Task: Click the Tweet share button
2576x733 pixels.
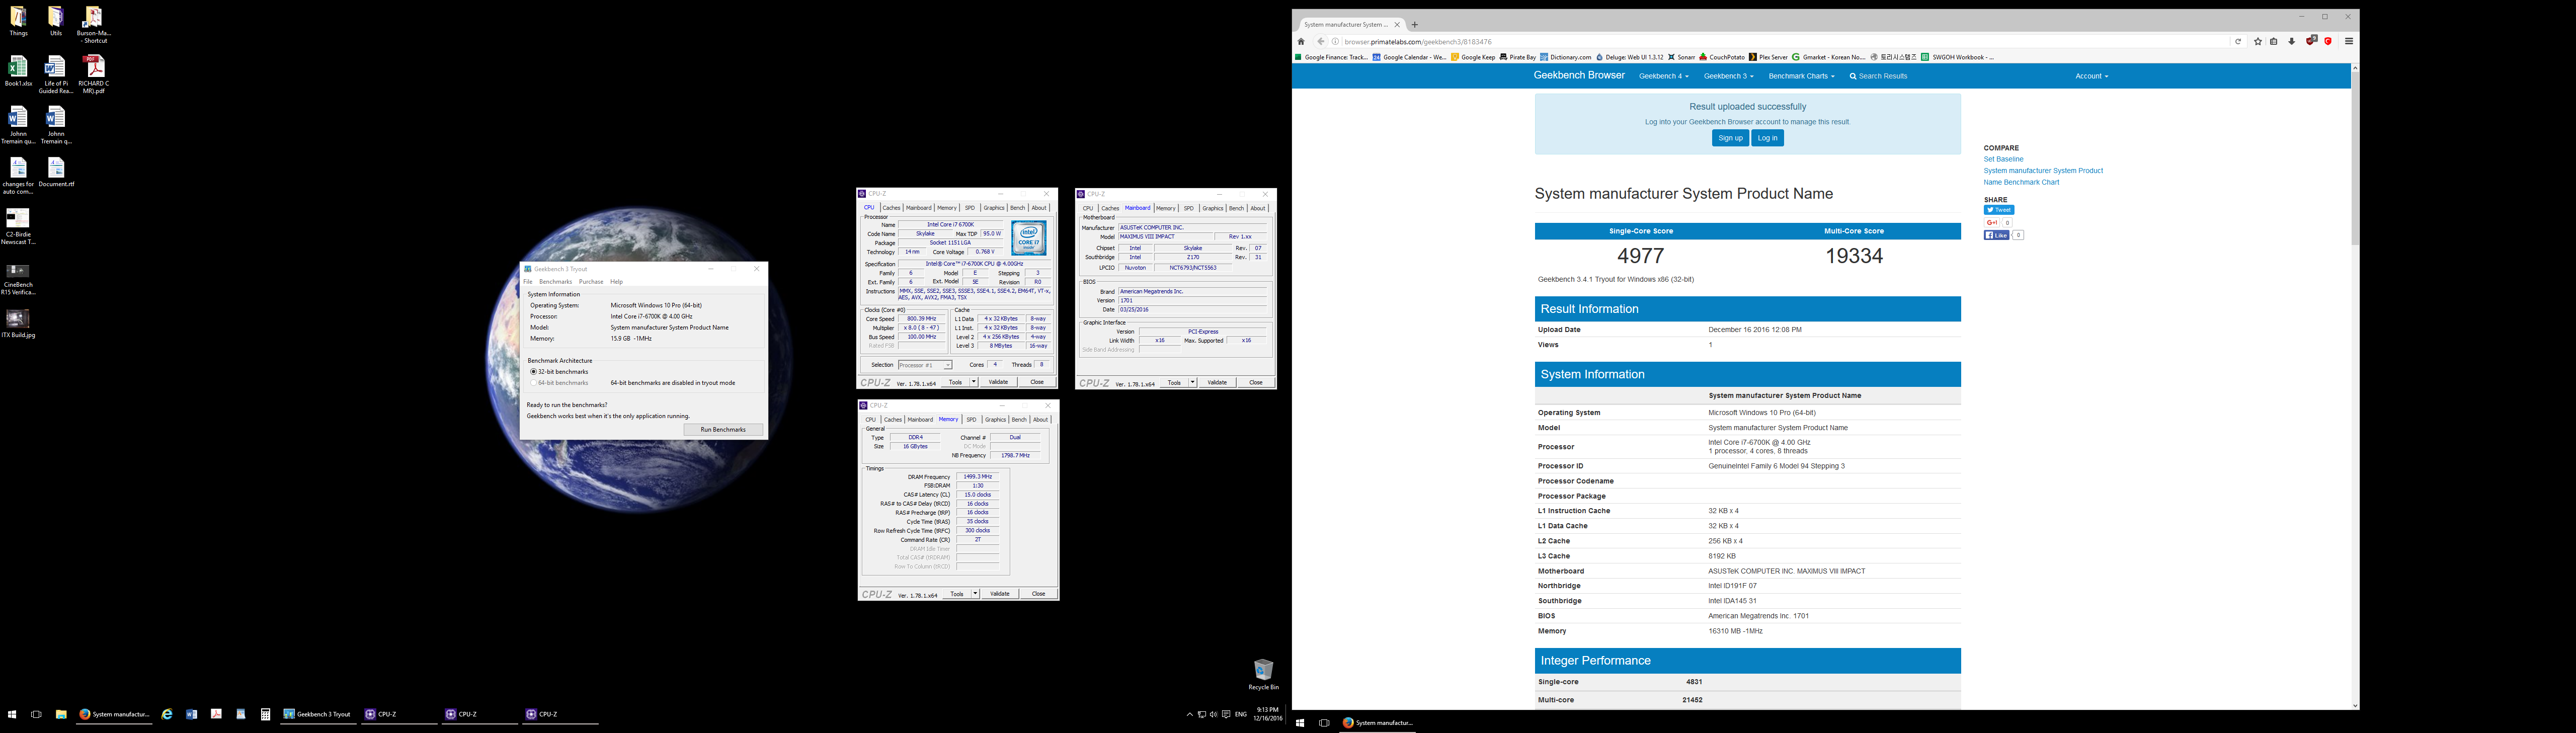Action: pos(1999,210)
